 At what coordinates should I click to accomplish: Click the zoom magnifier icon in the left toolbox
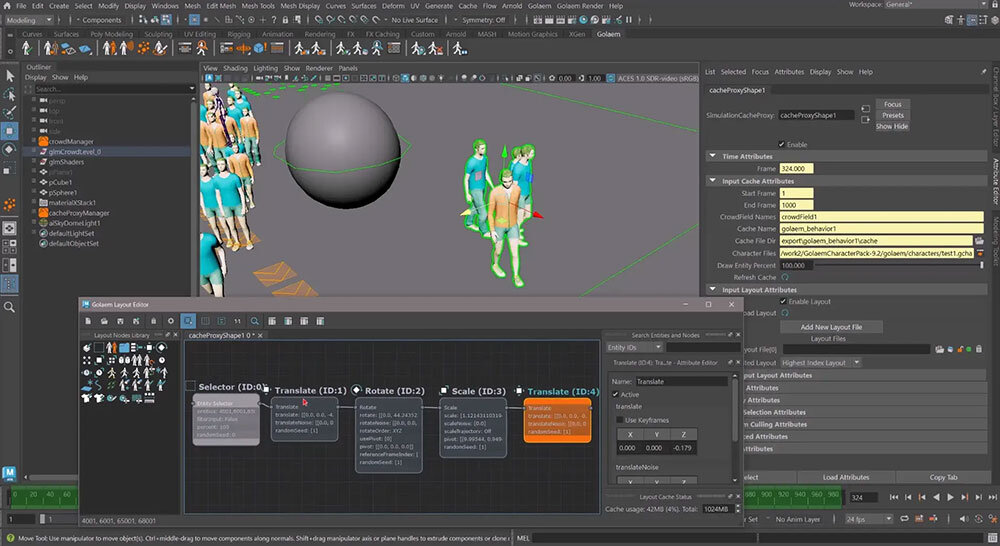10,307
